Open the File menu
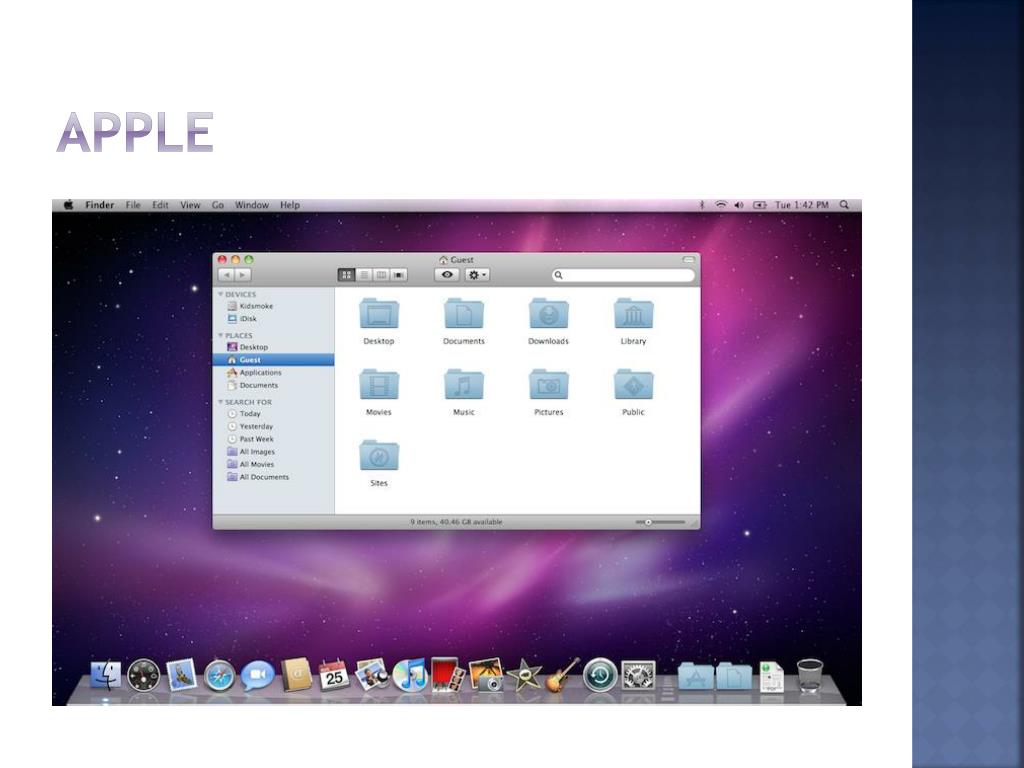Screen dimensions: 1024x768 (133, 205)
